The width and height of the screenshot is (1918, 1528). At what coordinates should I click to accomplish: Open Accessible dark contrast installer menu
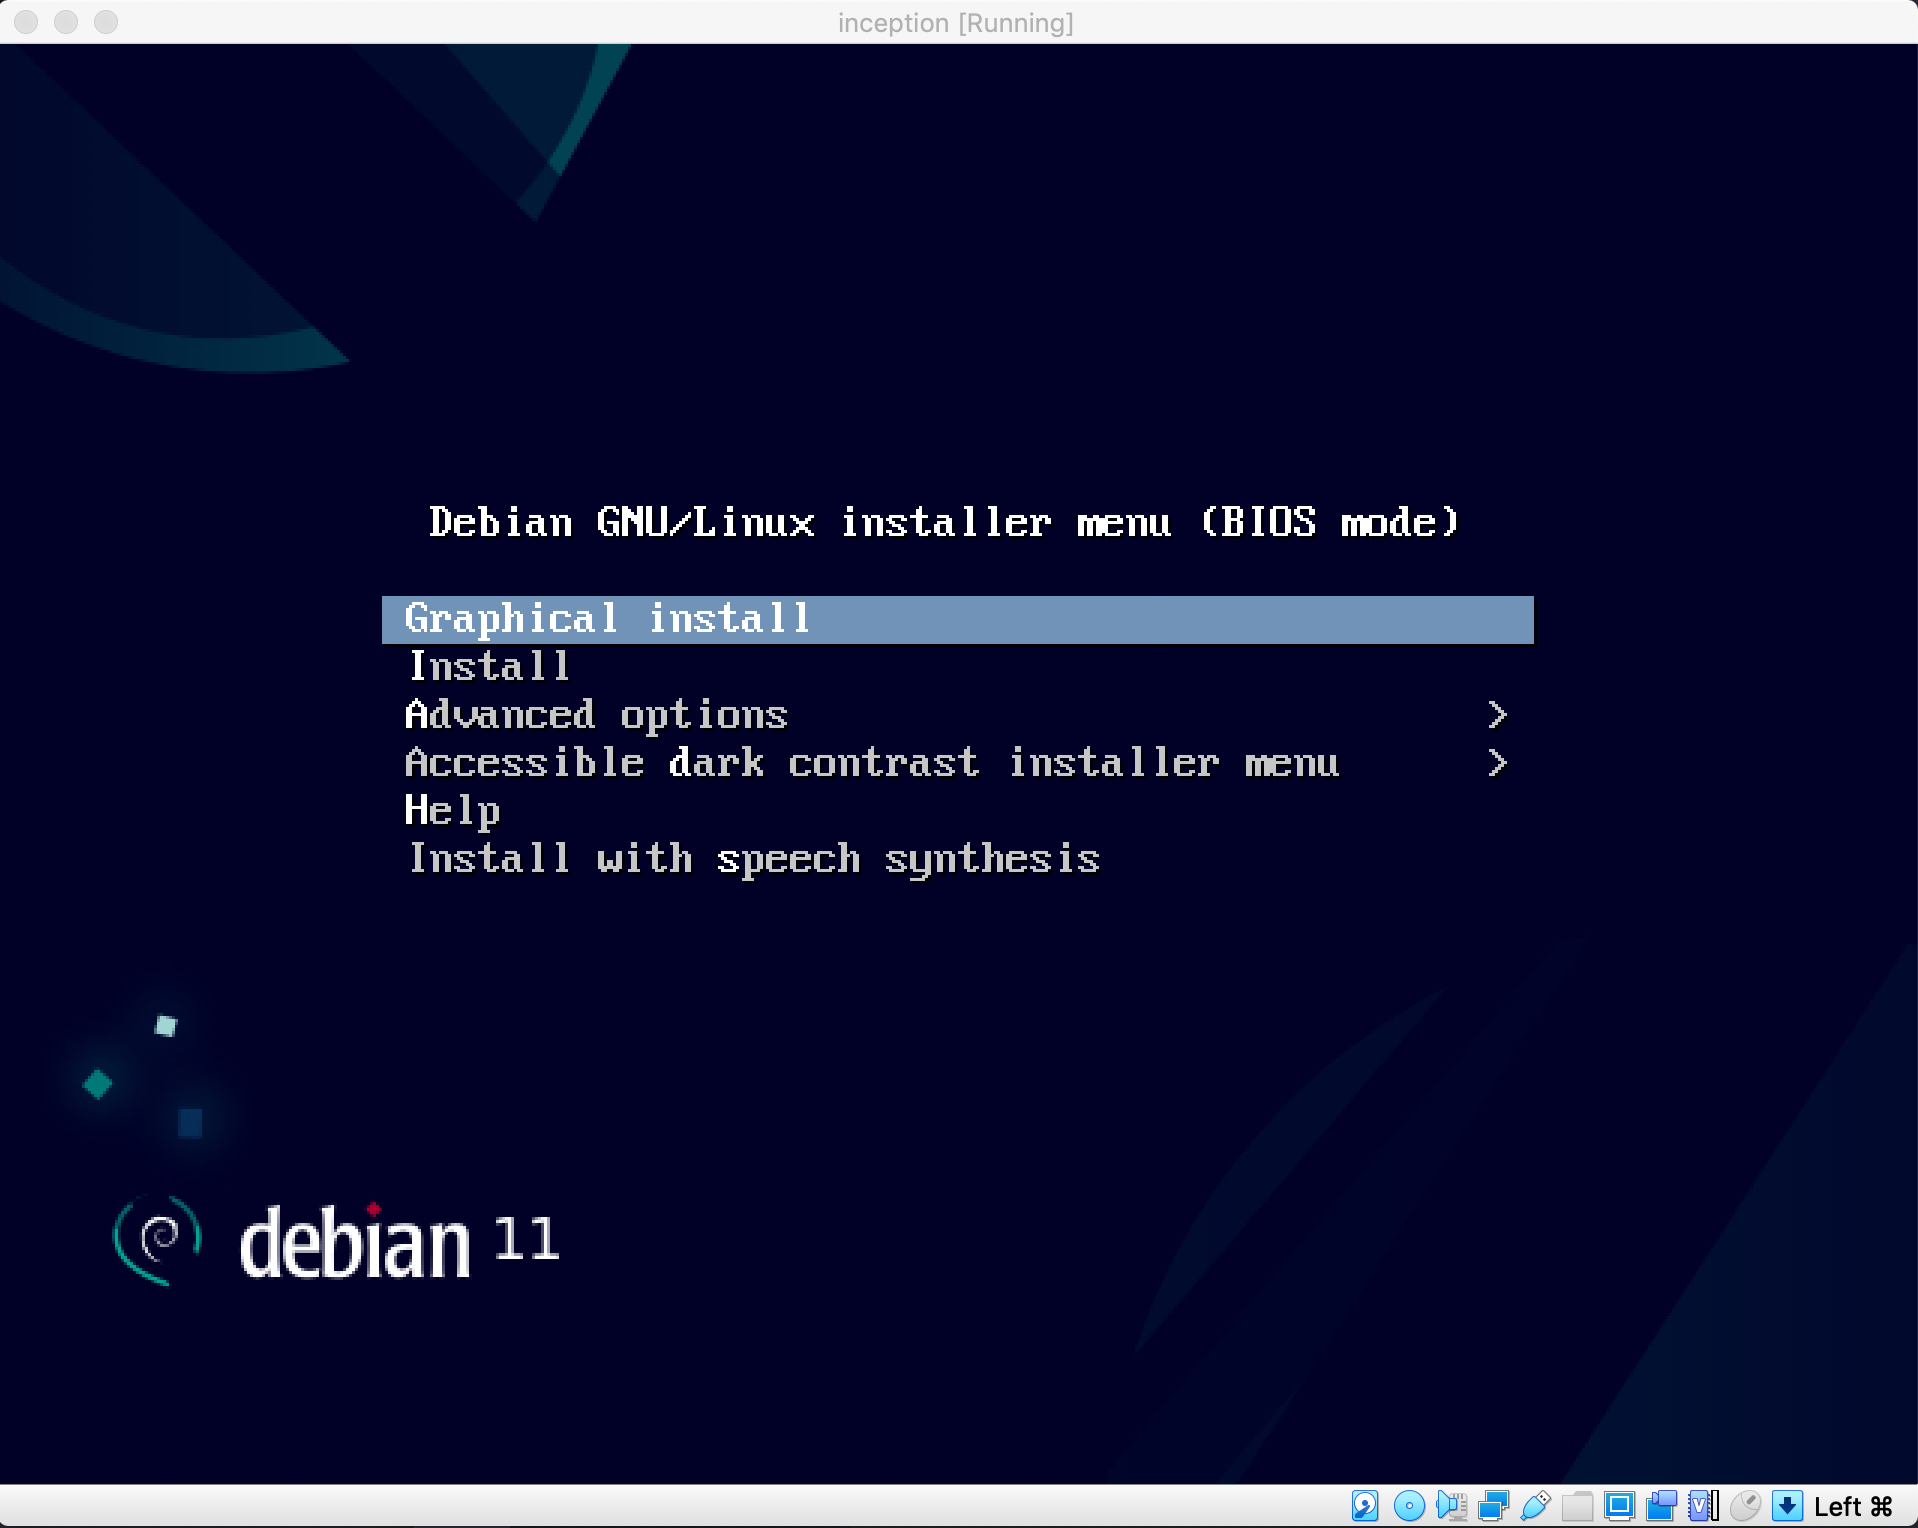pos(957,763)
